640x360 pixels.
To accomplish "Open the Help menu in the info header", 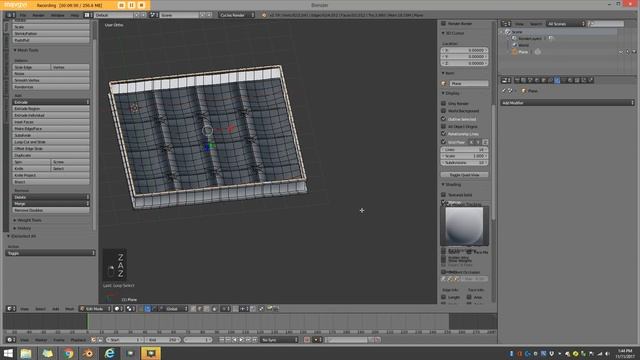I will click(x=75, y=15).
